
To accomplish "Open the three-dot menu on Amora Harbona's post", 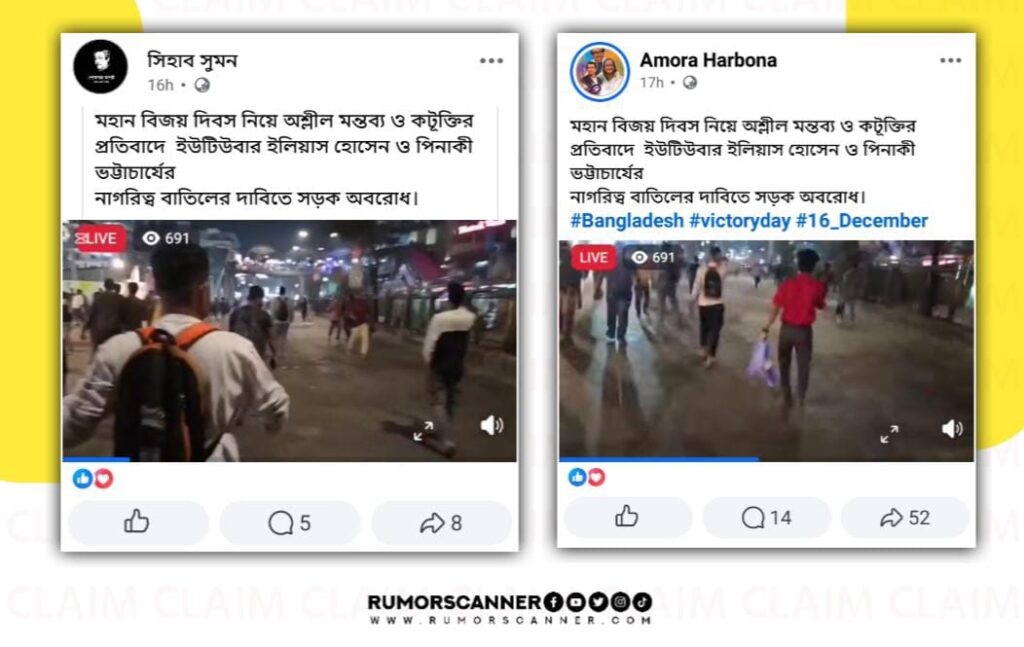I will [950, 60].
